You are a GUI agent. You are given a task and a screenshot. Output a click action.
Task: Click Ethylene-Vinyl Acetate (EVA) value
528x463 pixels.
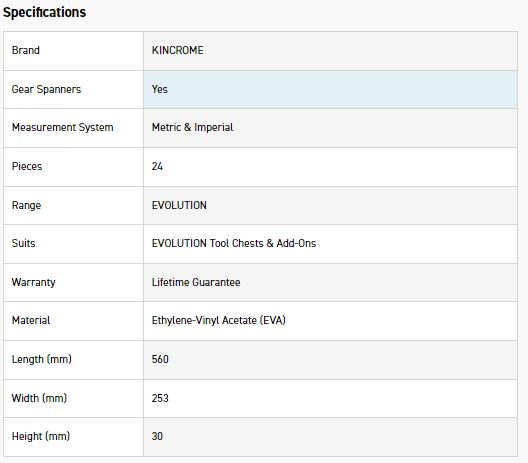click(x=219, y=320)
